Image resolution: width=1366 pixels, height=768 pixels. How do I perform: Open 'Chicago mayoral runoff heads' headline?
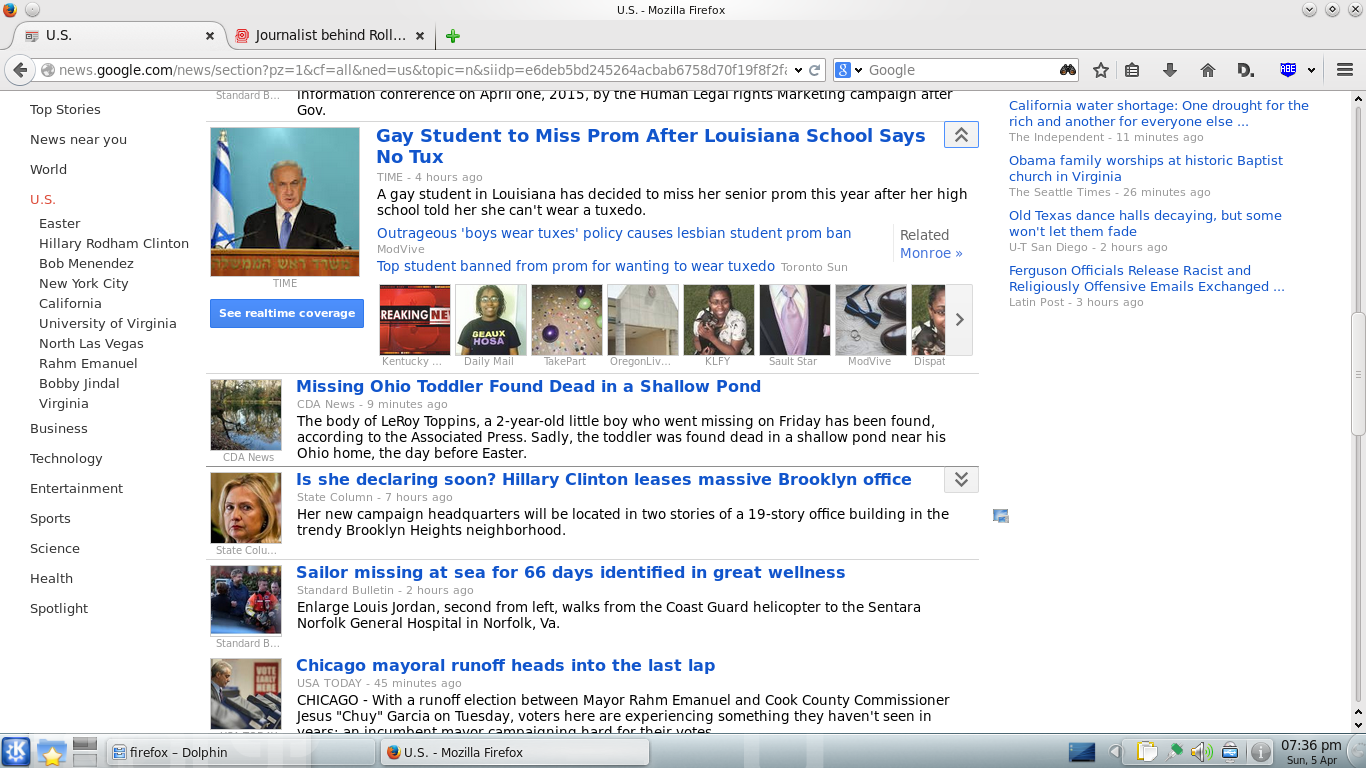505,665
